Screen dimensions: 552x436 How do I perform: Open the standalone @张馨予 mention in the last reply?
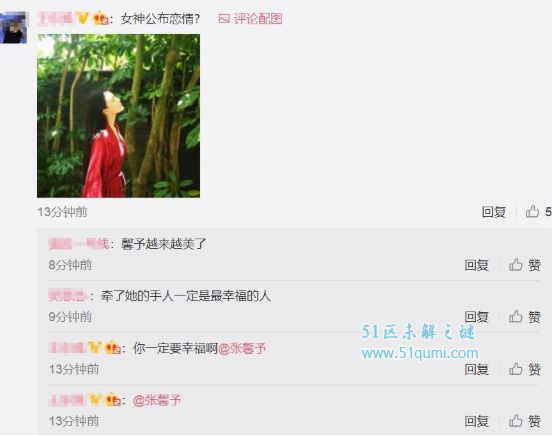(157, 400)
